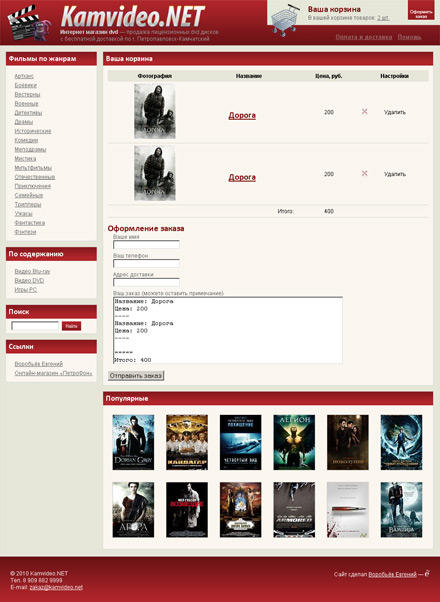Select the Вестерны genre
The height and width of the screenshot is (602, 440).
(x=27, y=94)
